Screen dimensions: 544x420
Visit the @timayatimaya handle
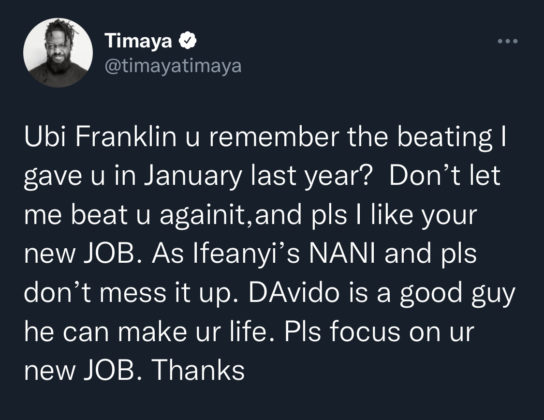pos(173,66)
